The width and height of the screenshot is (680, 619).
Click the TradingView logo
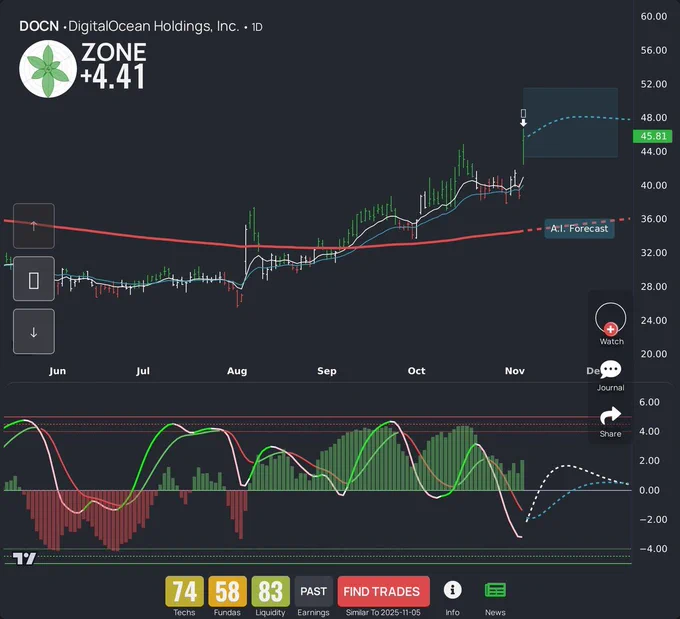coord(25,559)
